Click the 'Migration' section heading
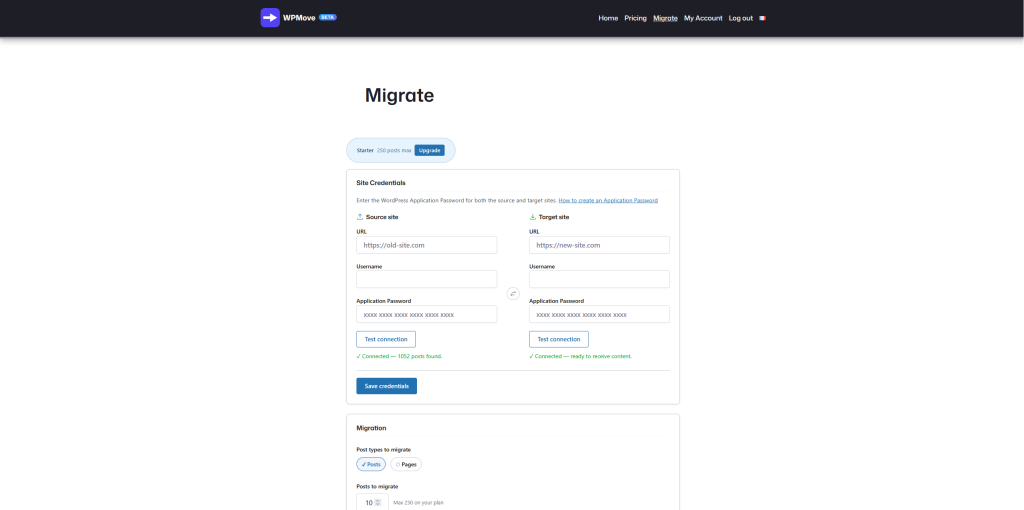Viewport: 1024px width, 510px height. coord(371,428)
